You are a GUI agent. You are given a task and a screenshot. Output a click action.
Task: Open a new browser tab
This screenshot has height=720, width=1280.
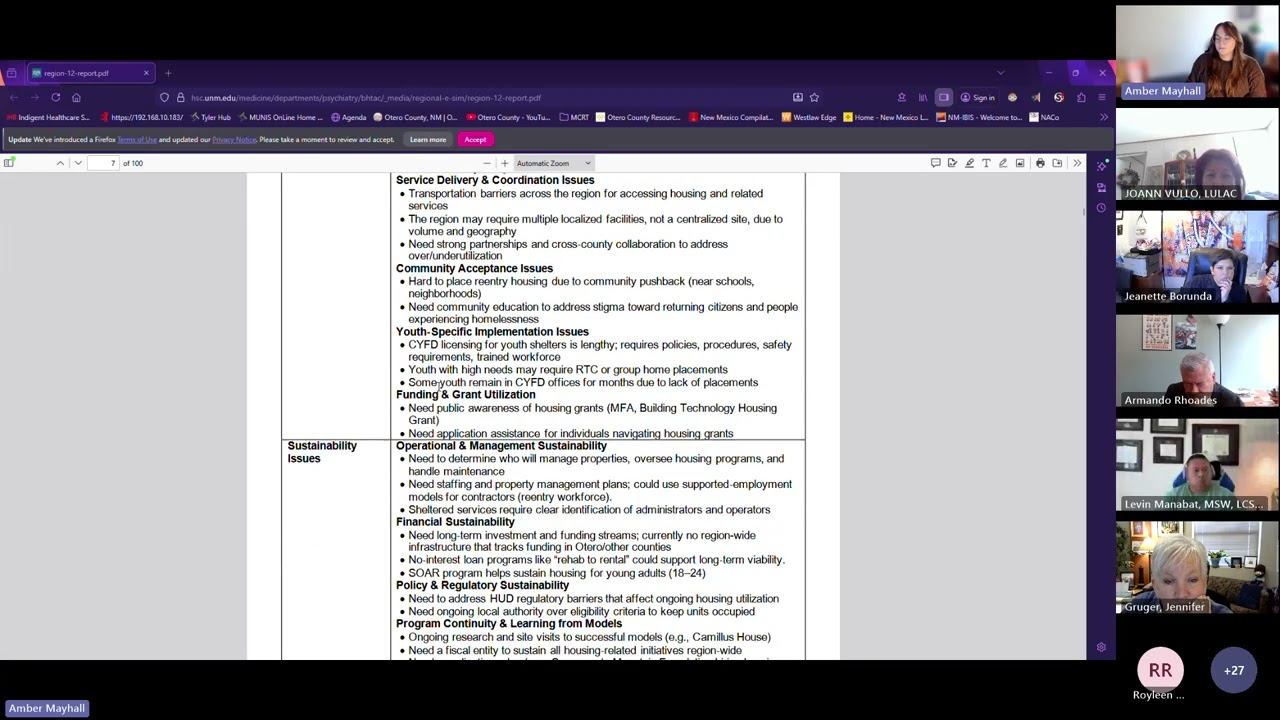tap(168, 73)
